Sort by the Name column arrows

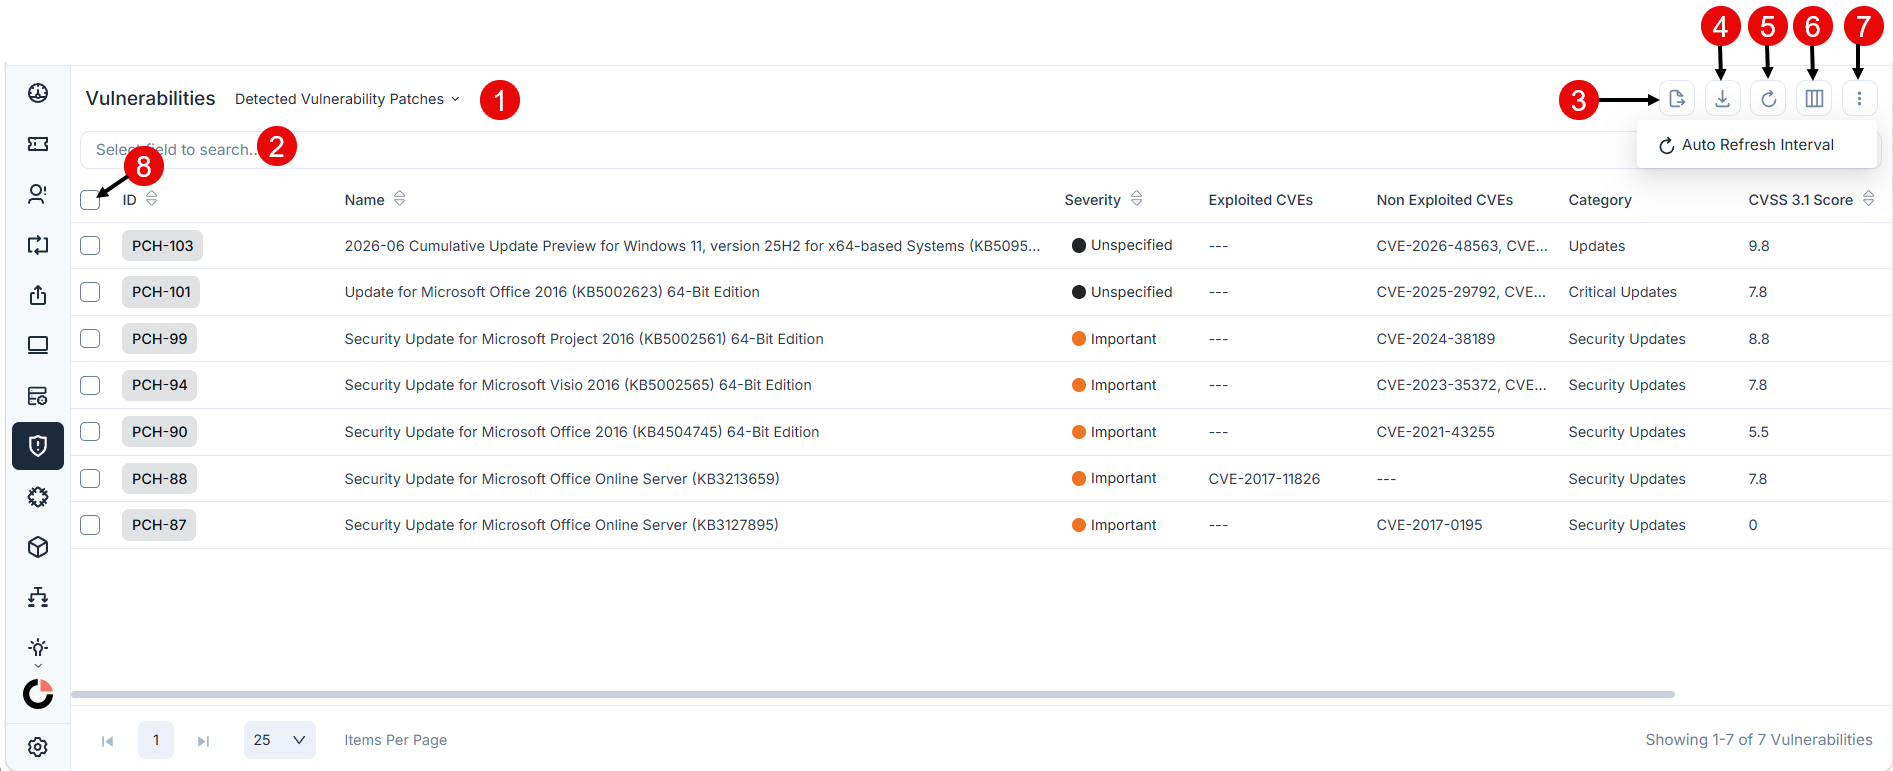tap(399, 199)
